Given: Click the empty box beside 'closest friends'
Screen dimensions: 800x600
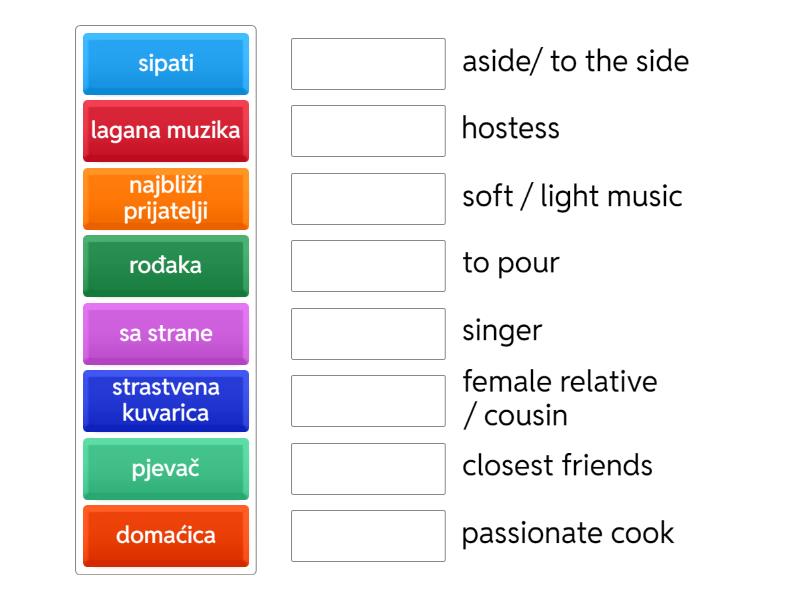Looking at the screenshot, I should coord(368,468).
